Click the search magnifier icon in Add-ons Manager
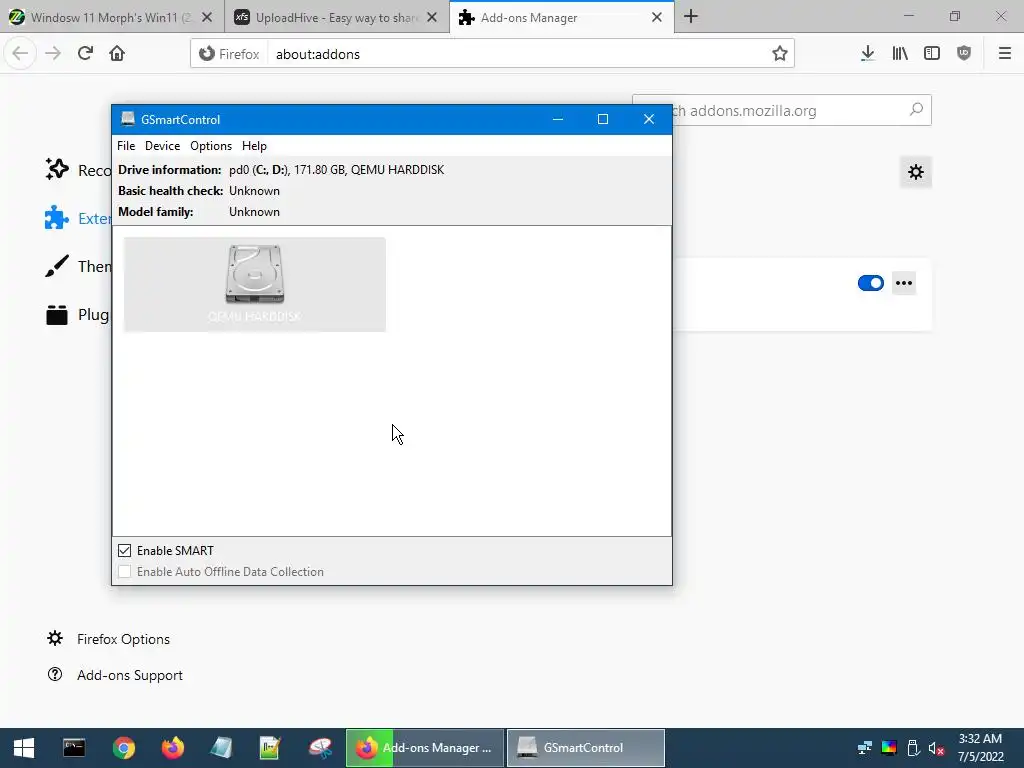The image size is (1024, 768). 916,110
